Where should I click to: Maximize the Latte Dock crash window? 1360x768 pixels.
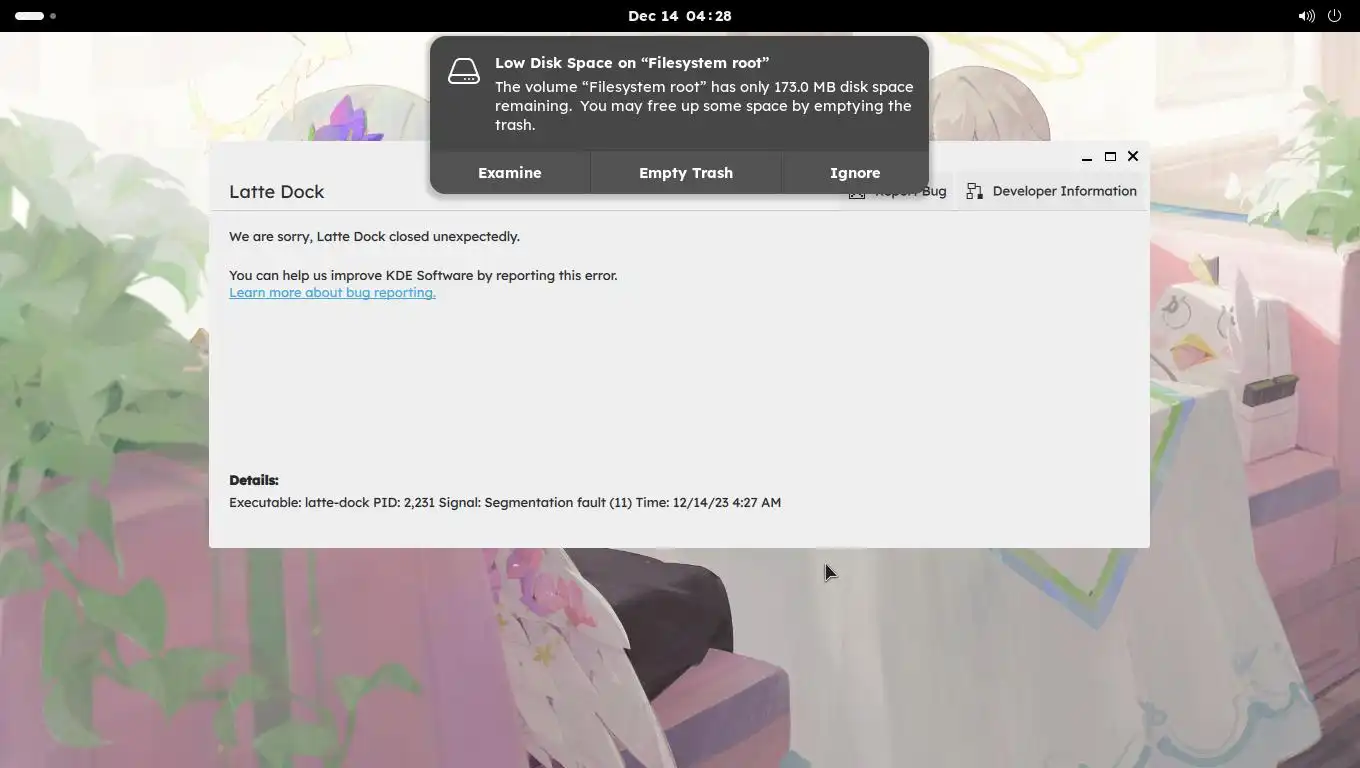click(1110, 157)
